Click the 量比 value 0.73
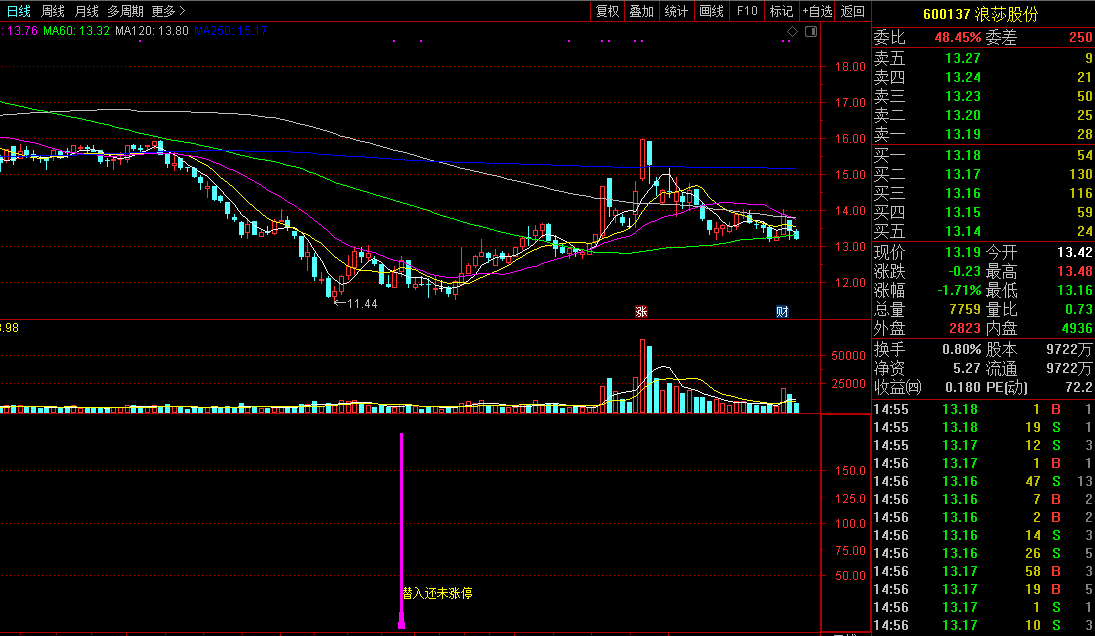 [1079, 309]
